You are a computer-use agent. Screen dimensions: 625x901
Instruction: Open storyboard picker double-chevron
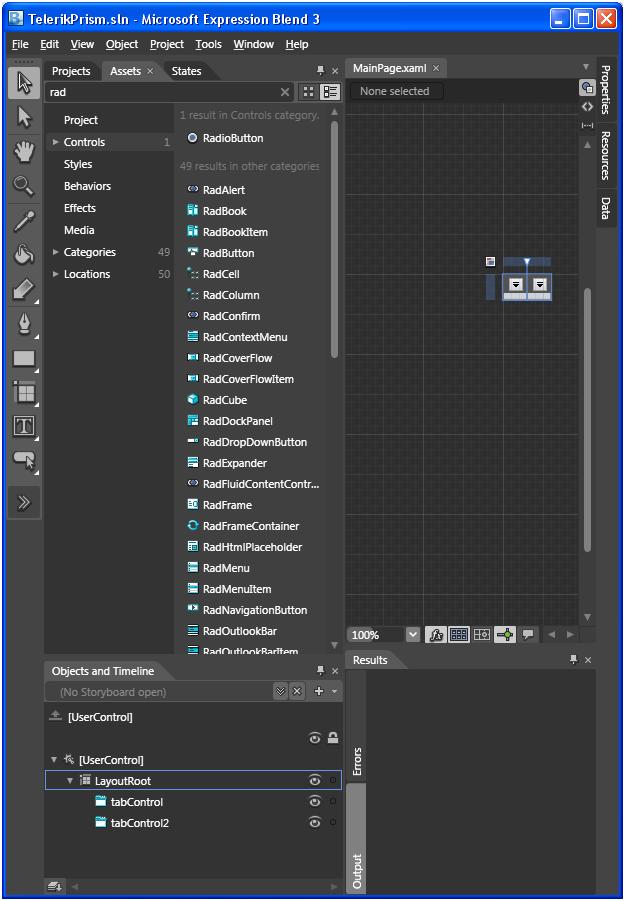pyautogui.click(x=280, y=692)
